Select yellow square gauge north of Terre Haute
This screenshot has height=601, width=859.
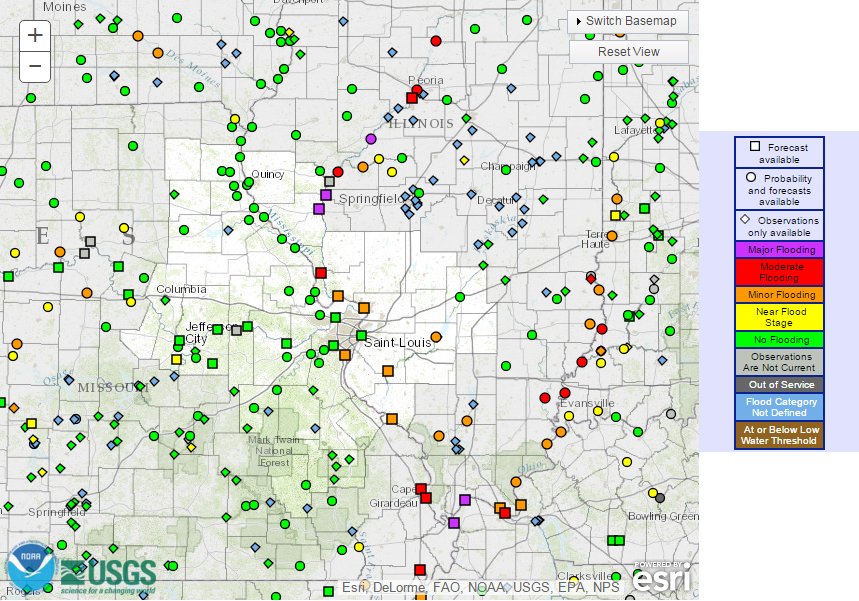click(615, 215)
